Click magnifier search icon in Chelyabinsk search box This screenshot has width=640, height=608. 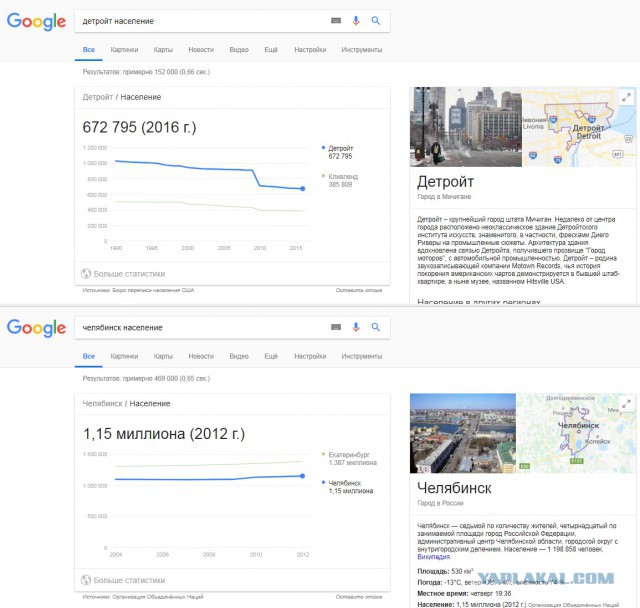[x=376, y=327]
